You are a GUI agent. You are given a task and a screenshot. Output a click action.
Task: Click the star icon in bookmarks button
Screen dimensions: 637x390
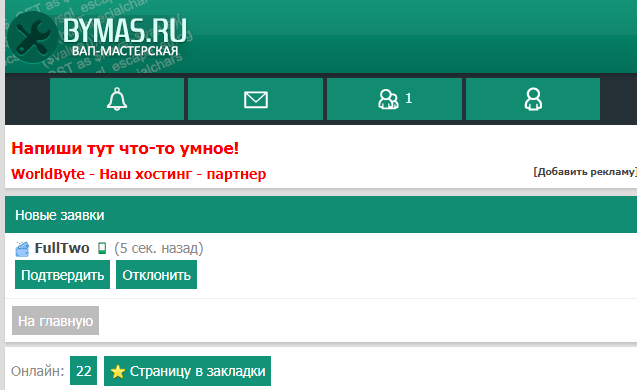pyautogui.click(x=118, y=371)
